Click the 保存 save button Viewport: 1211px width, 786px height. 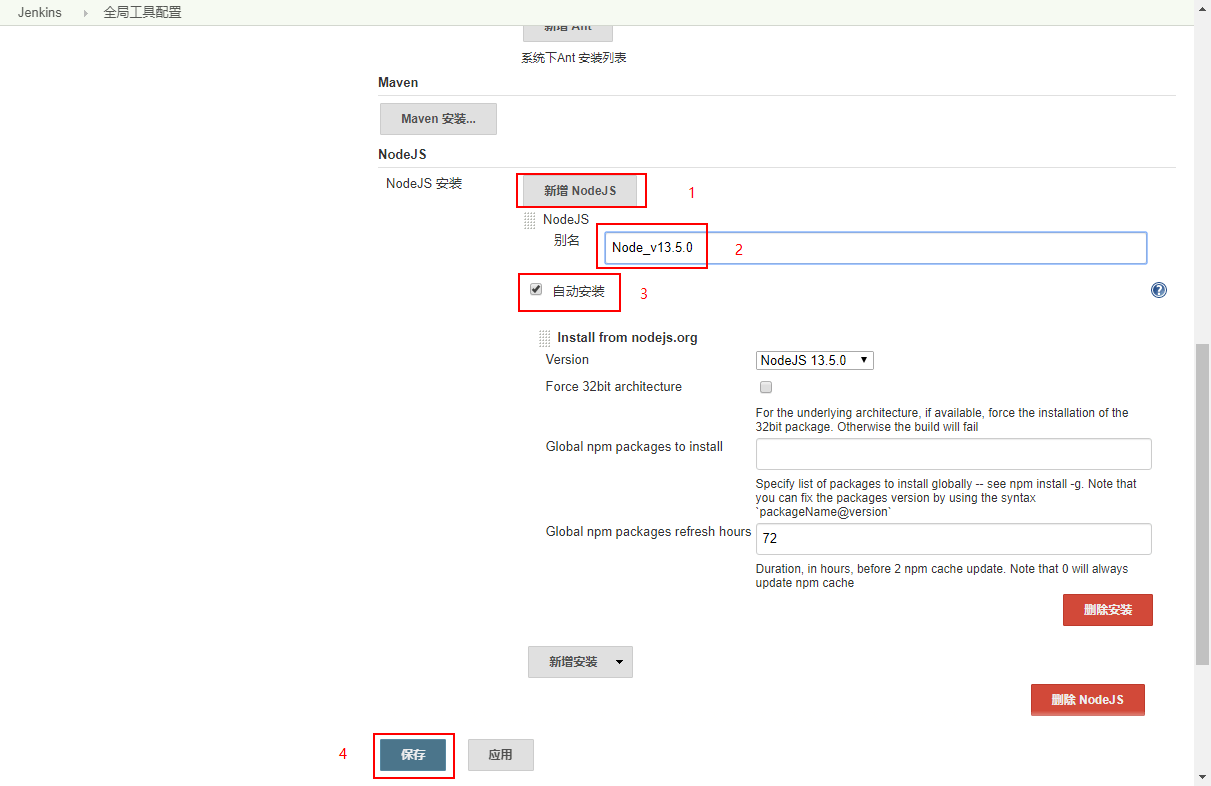pos(413,755)
